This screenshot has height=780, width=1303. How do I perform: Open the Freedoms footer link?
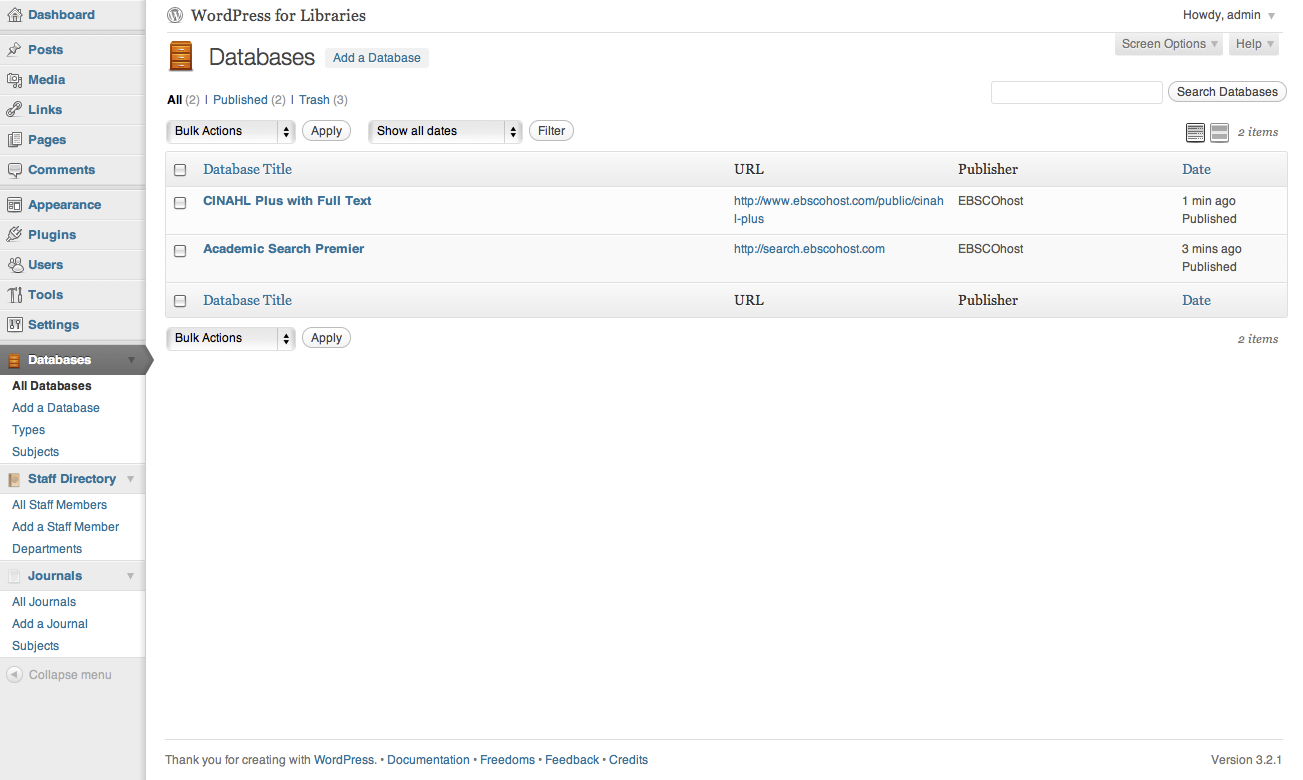coord(507,760)
